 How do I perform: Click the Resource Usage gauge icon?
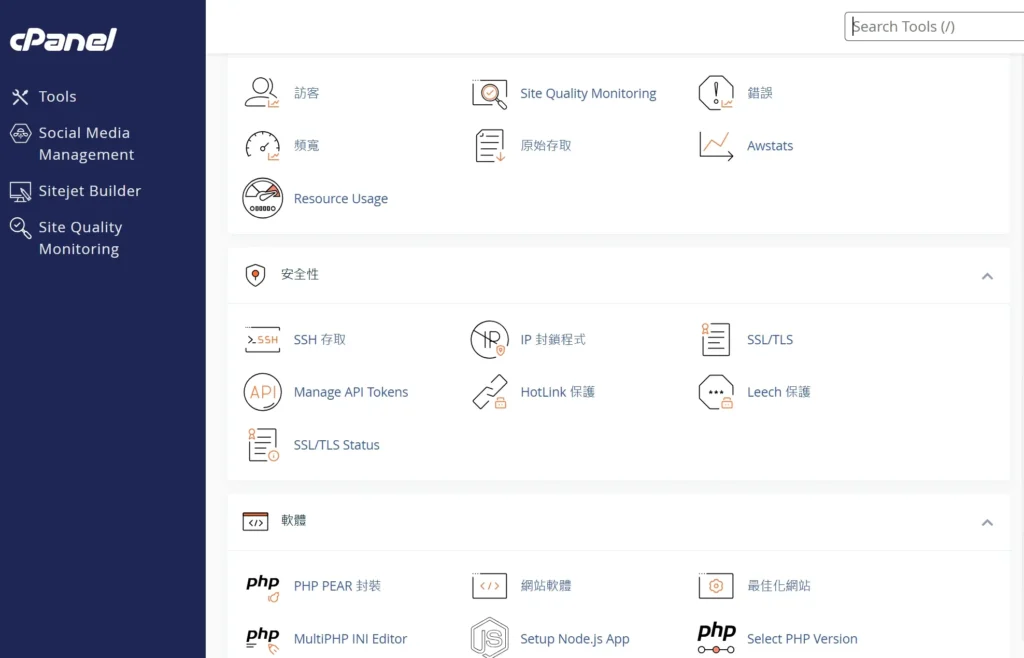pyautogui.click(x=262, y=198)
